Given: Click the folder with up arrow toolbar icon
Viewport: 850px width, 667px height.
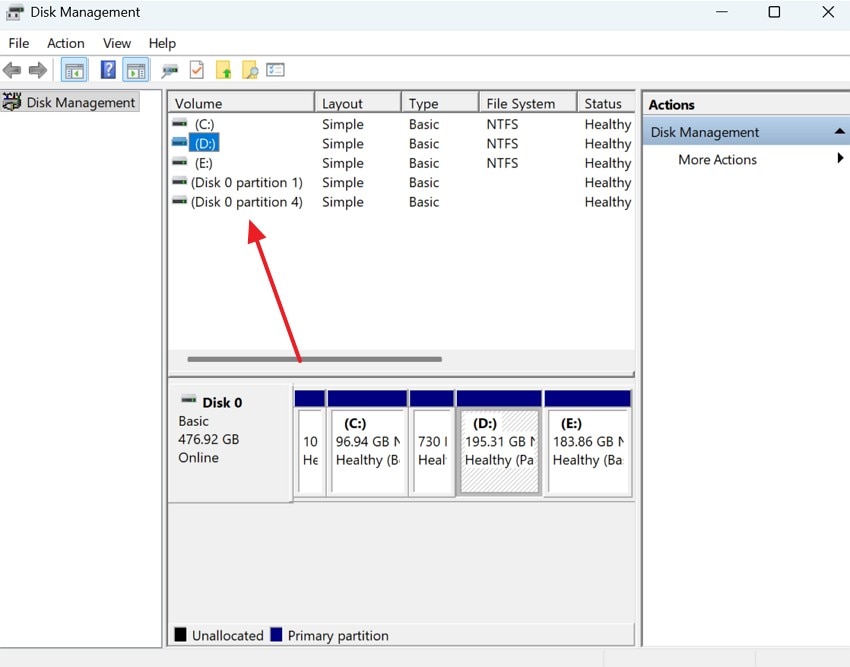Looking at the screenshot, I should (x=224, y=70).
